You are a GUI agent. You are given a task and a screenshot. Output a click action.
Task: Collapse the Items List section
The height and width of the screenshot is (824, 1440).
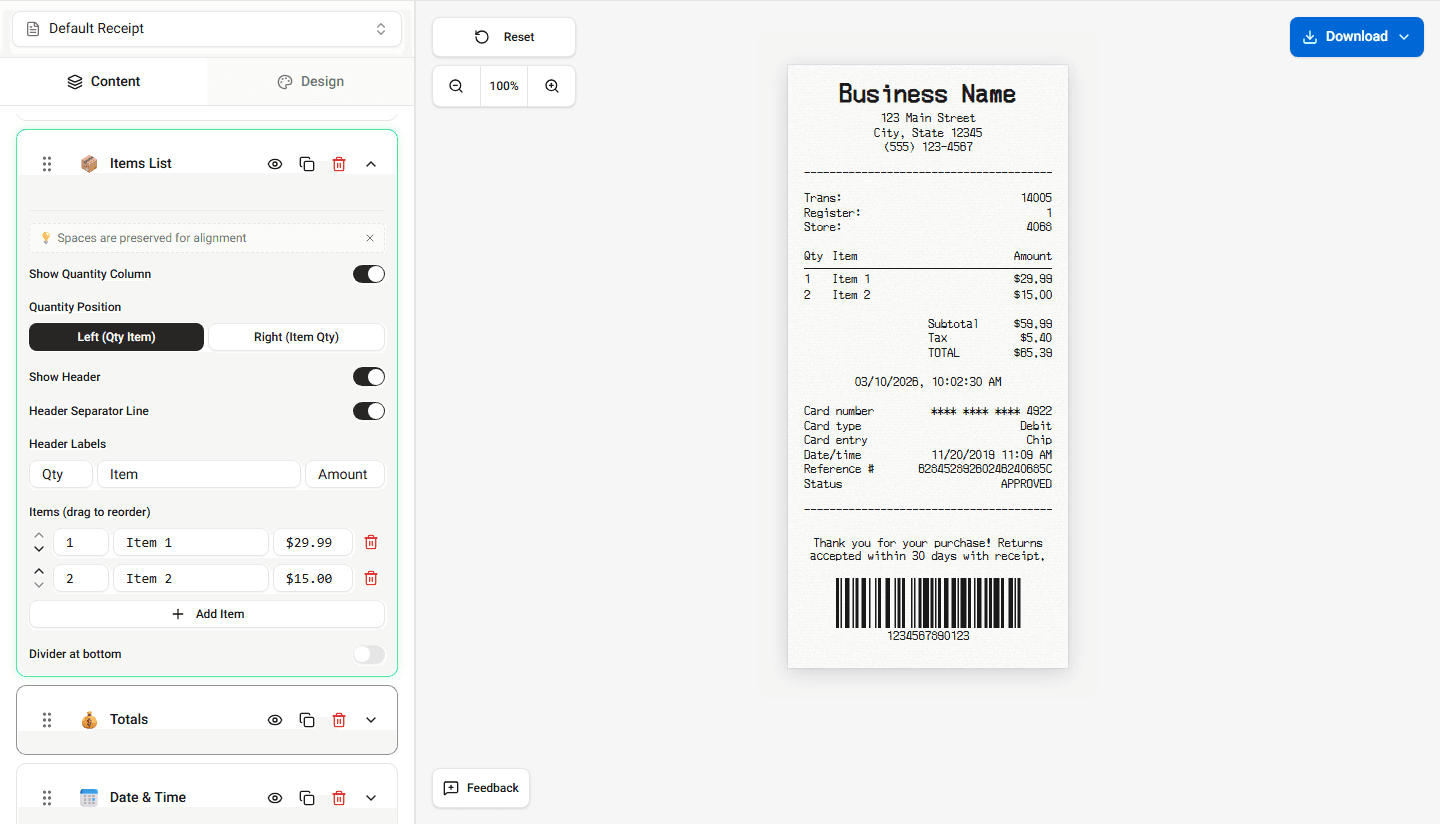[371, 163]
